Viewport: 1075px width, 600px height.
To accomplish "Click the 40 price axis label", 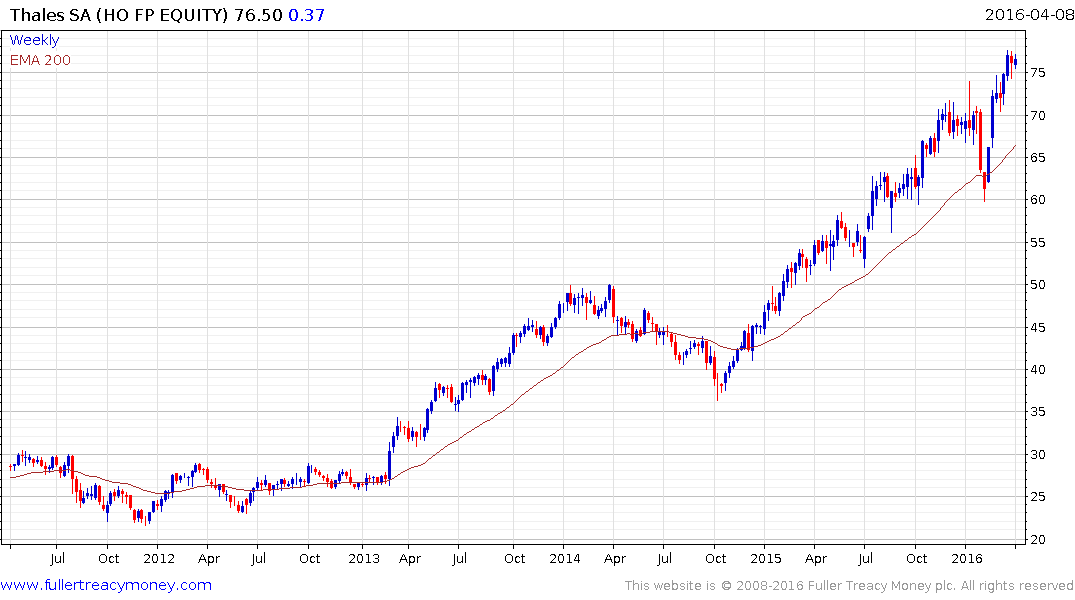I will [x=1038, y=370].
